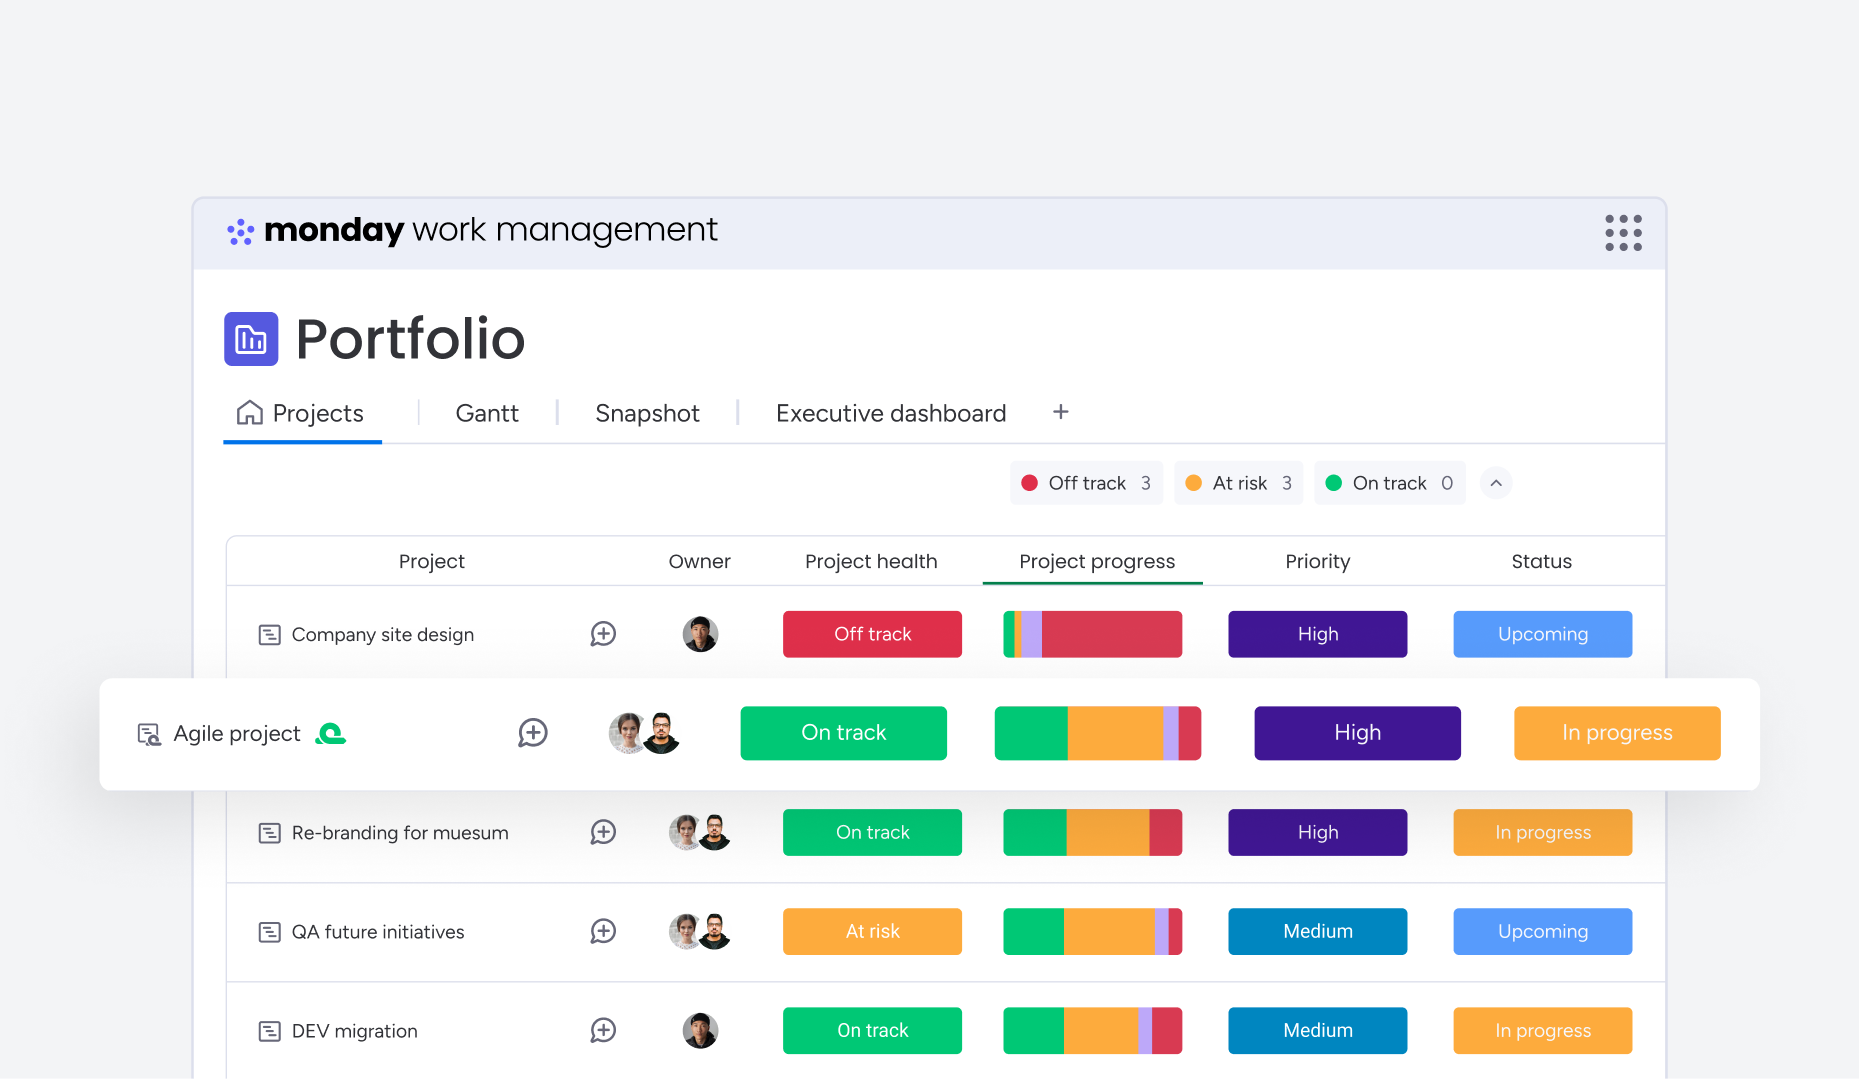Change Off track health of Company site design
Viewport: 1859px width, 1079px height.
tap(872, 634)
